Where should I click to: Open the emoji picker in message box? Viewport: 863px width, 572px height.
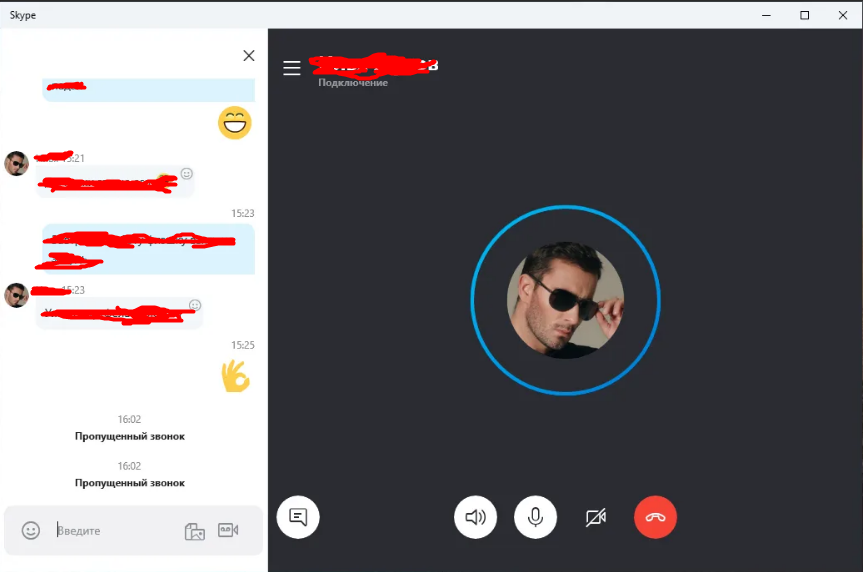31,530
